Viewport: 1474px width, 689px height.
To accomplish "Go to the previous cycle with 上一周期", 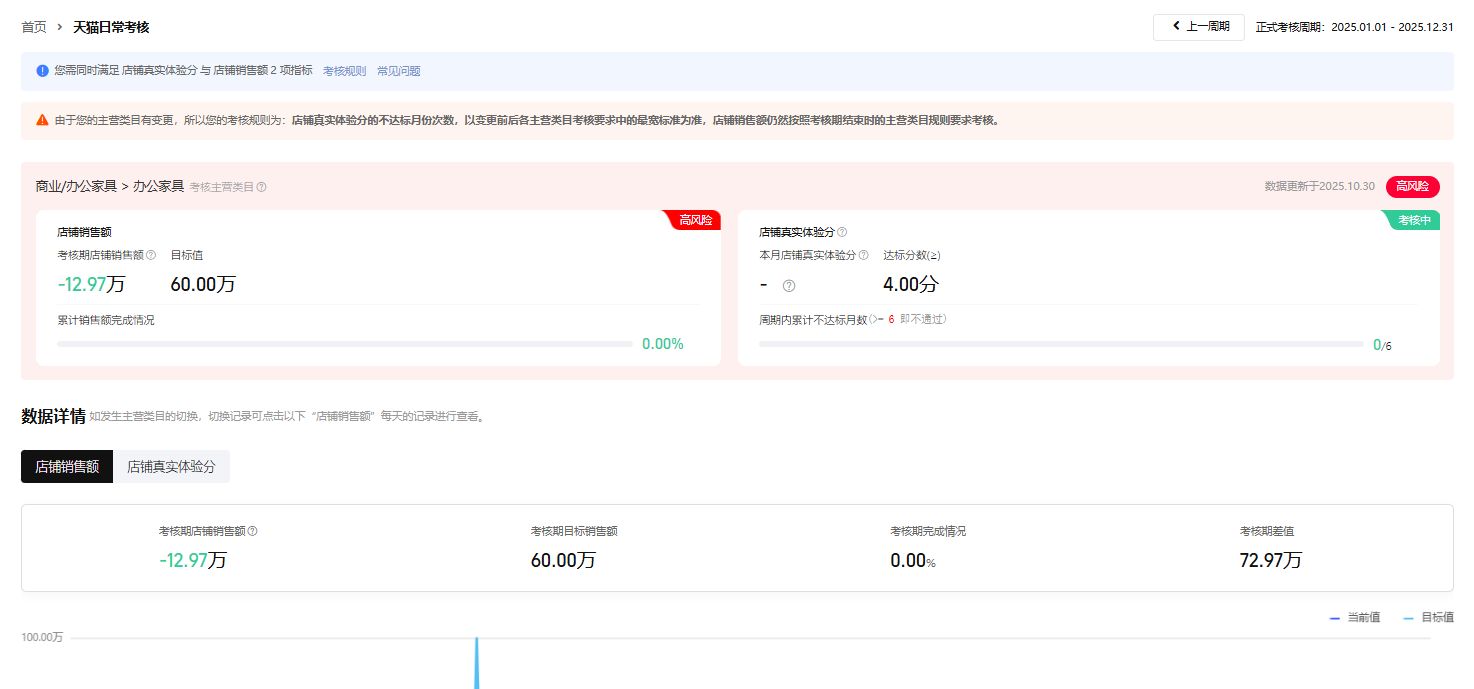I will pyautogui.click(x=1199, y=27).
